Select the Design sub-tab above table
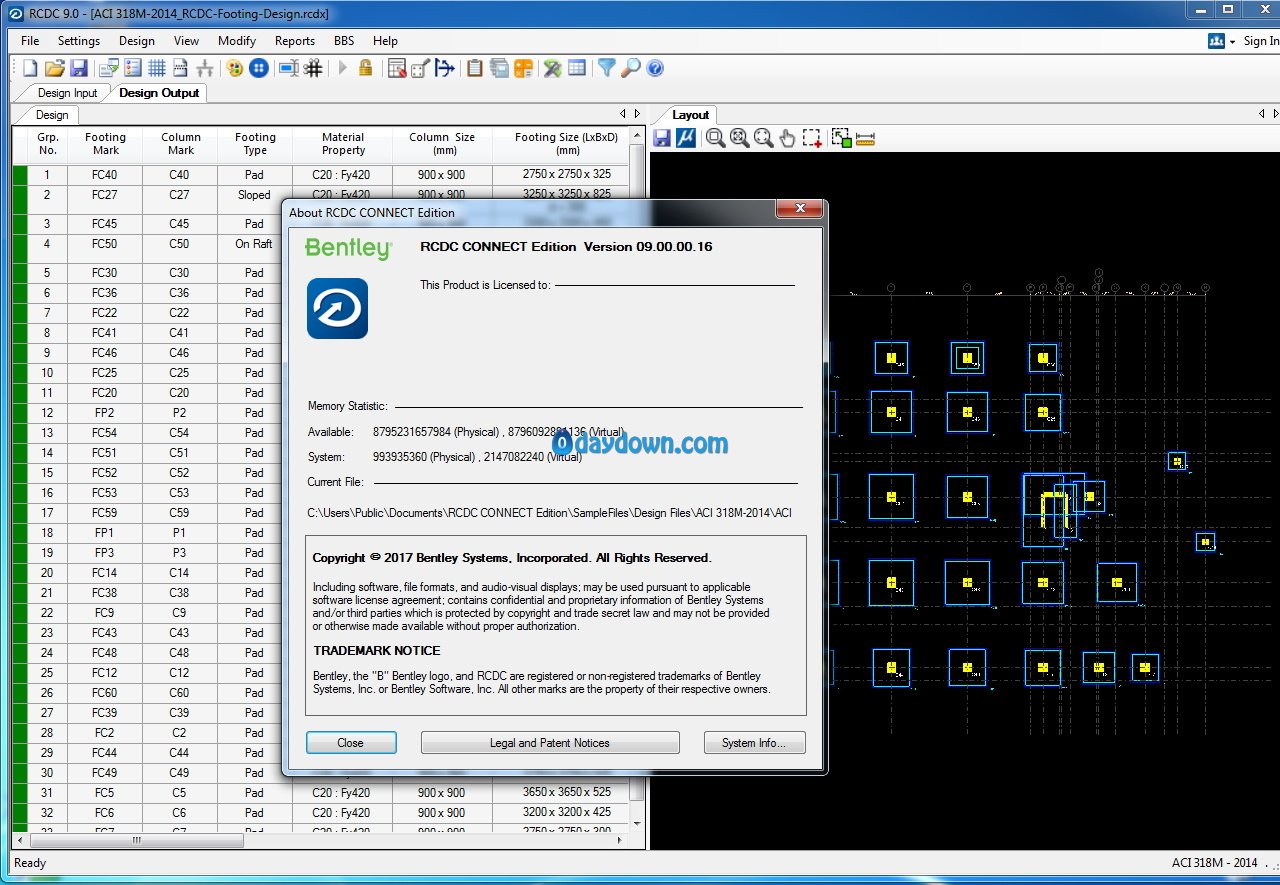This screenshot has width=1280, height=885. tap(52, 115)
